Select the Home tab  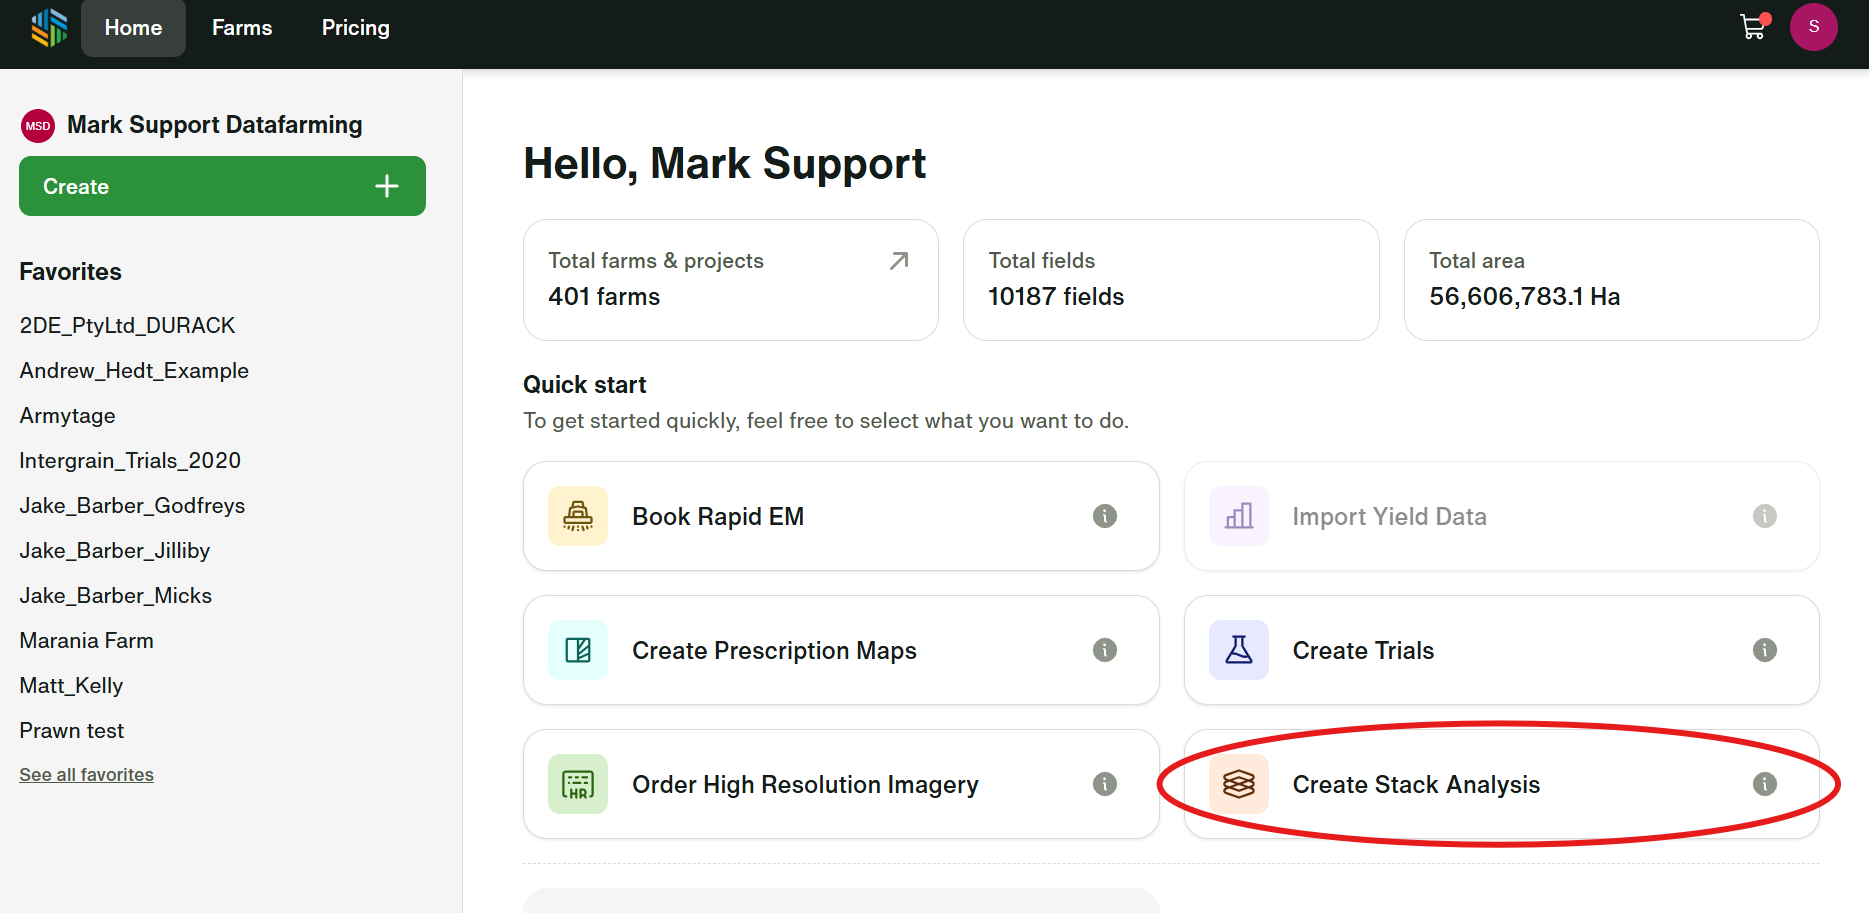coord(133,28)
